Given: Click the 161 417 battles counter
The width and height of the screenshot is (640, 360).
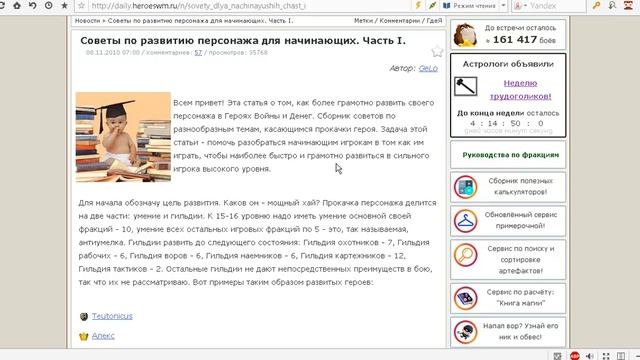Looking at the screenshot, I should coord(515,40).
